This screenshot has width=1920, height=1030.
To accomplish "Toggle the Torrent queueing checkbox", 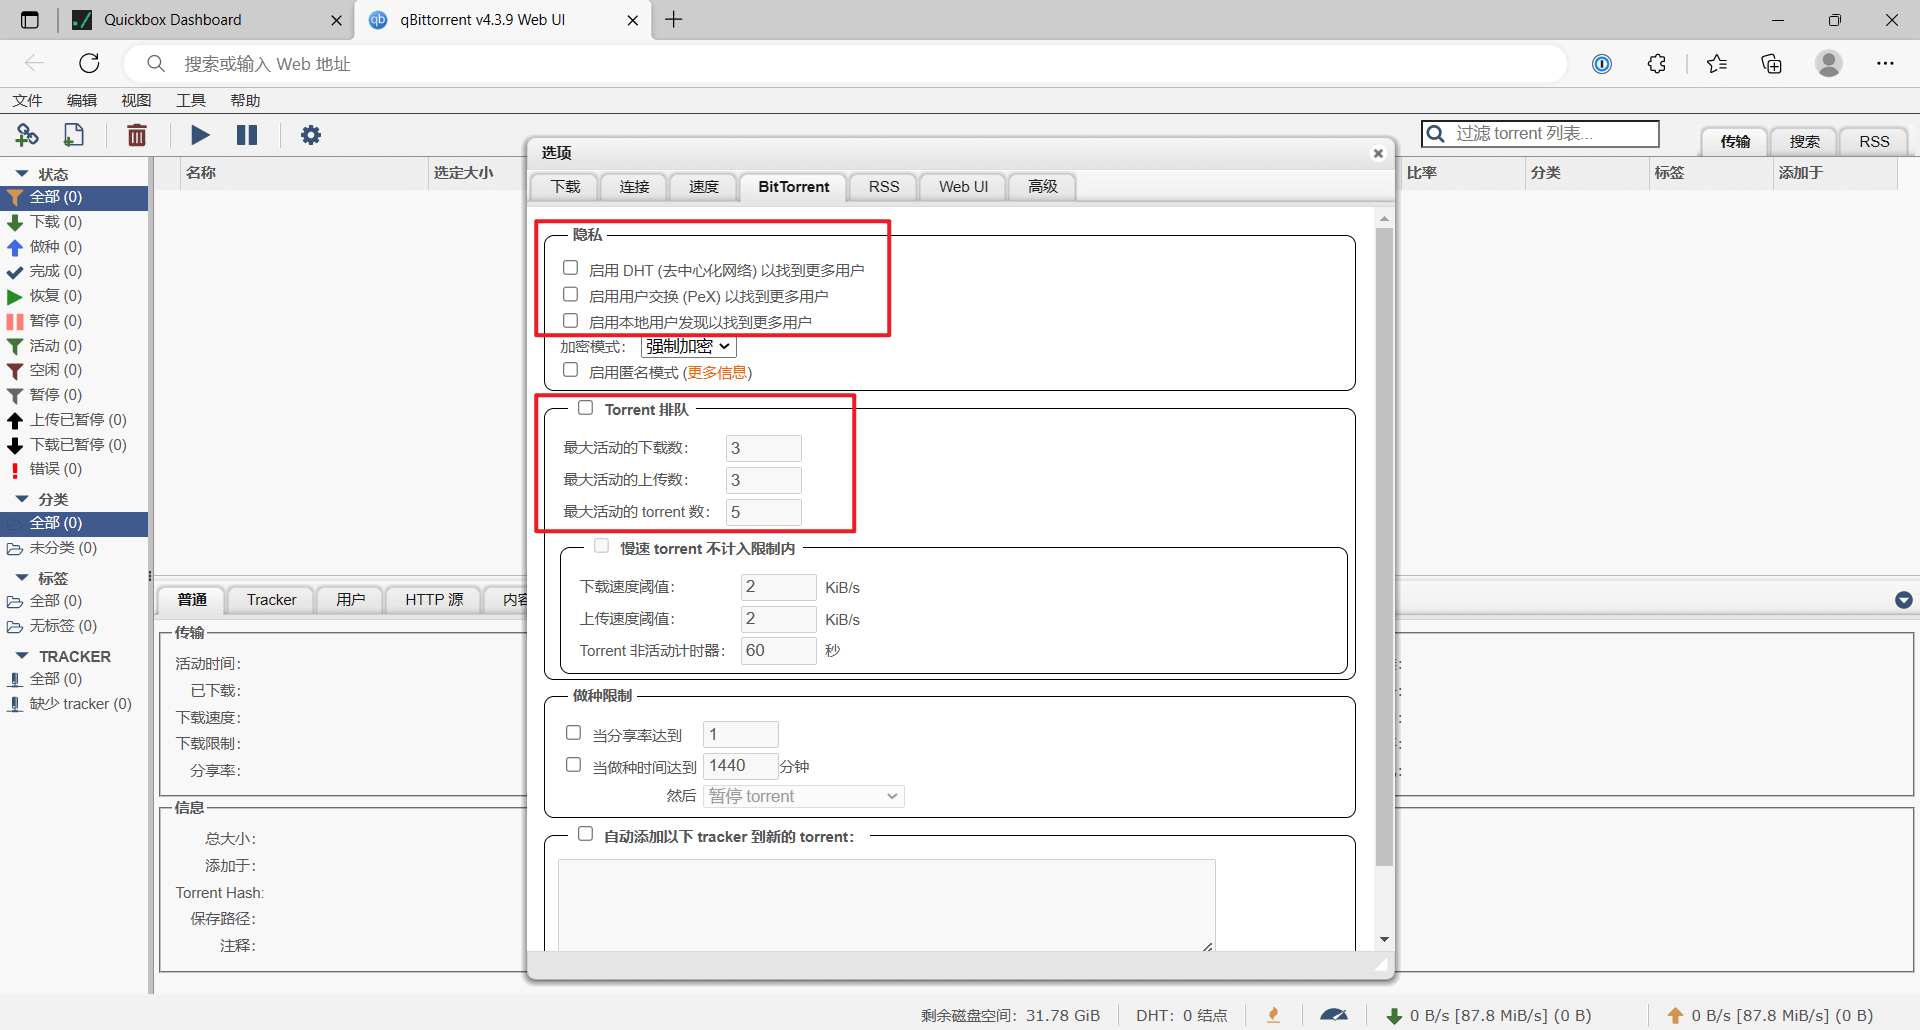I will click(x=586, y=408).
